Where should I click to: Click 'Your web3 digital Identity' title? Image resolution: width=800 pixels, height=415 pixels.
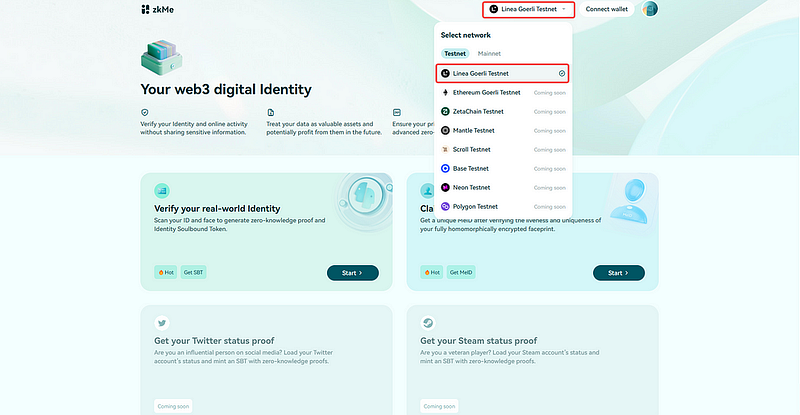pos(226,89)
